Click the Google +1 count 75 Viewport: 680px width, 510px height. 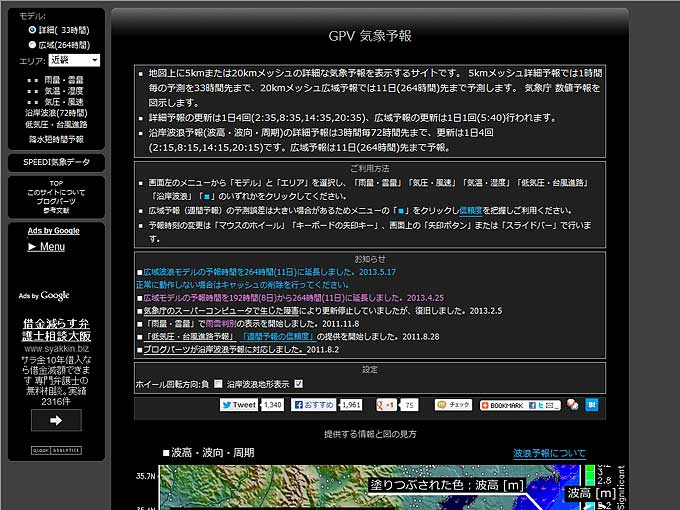point(409,405)
